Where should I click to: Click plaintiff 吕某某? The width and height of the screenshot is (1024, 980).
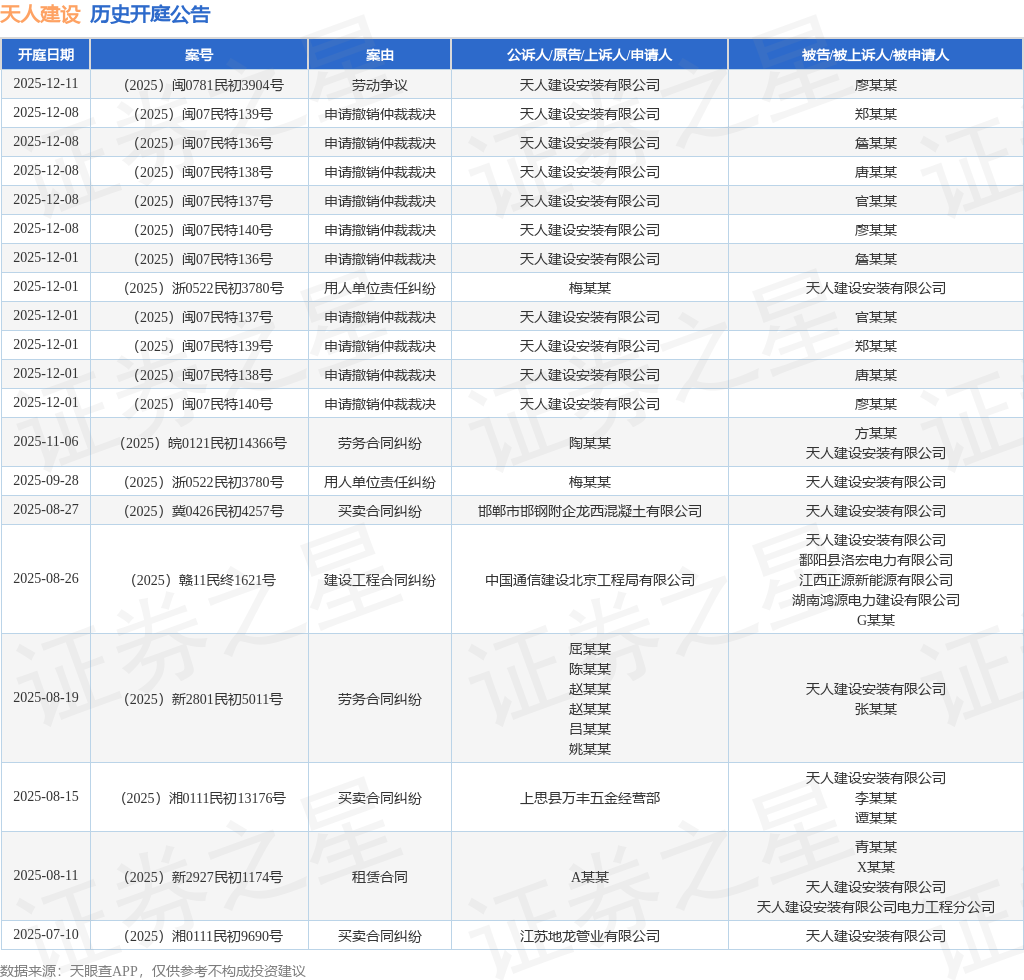pyautogui.click(x=590, y=729)
